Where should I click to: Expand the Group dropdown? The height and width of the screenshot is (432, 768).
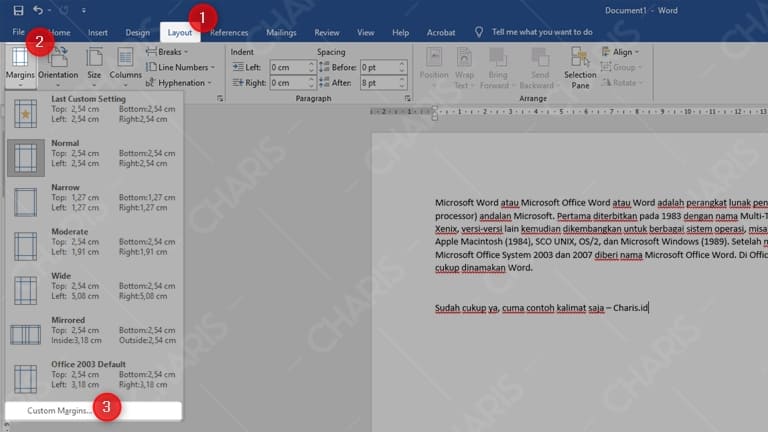coord(621,68)
